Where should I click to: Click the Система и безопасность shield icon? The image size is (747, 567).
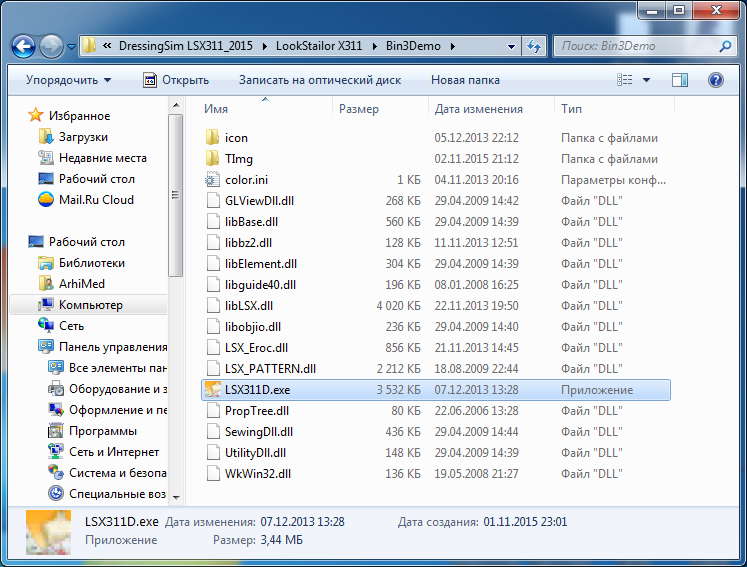tap(56, 473)
